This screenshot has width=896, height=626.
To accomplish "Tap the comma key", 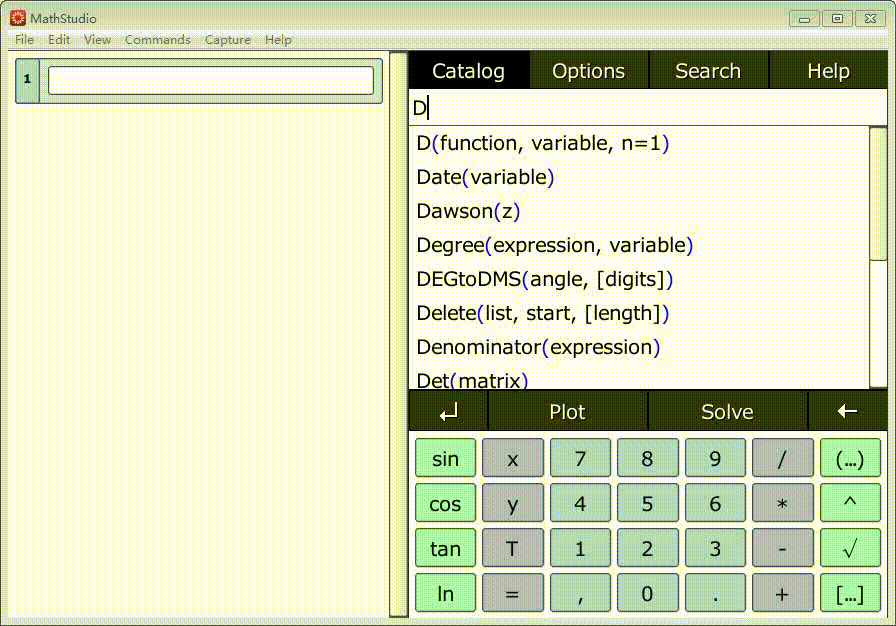I will (x=580, y=593).
